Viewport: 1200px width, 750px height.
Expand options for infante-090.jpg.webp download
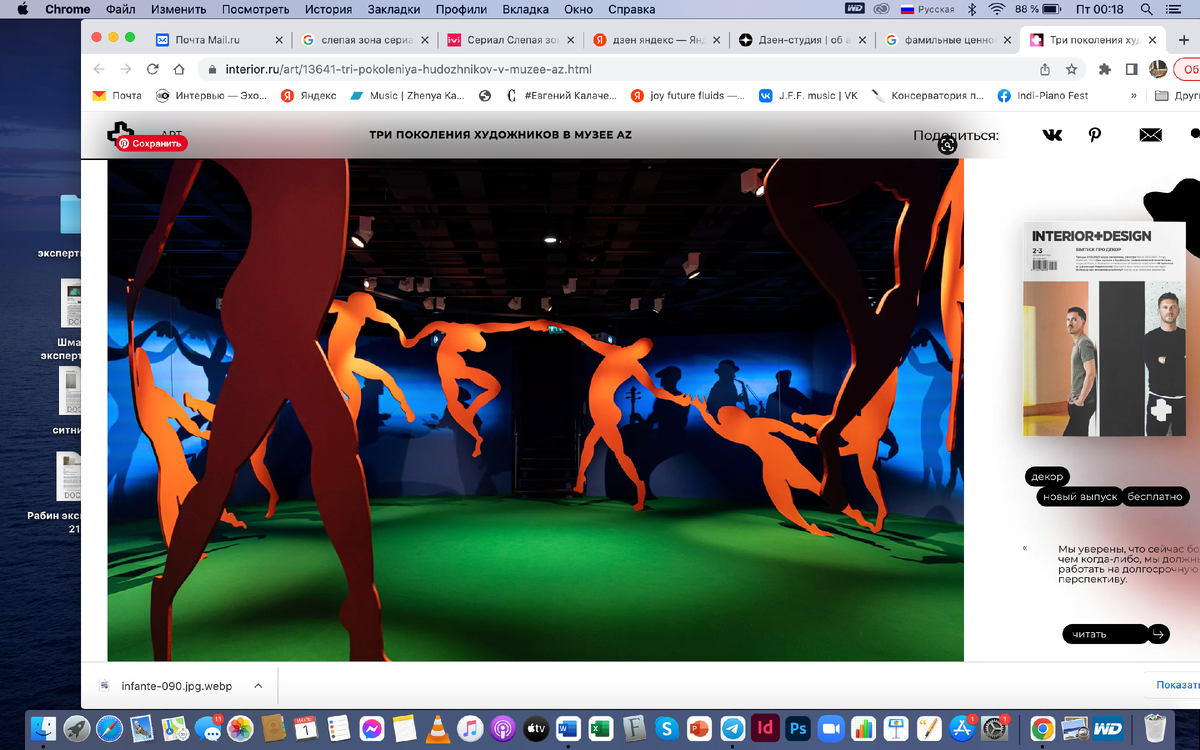pos(258,686)
